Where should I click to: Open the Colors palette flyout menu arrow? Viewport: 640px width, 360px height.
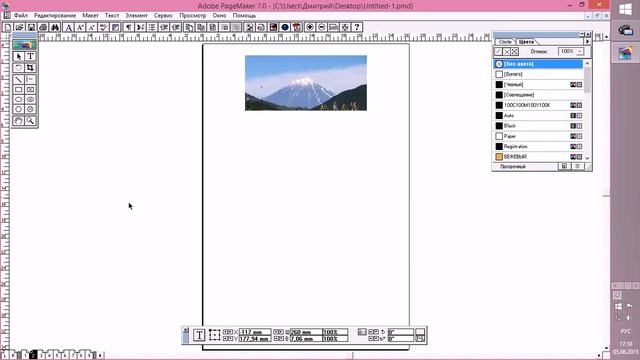587,42
